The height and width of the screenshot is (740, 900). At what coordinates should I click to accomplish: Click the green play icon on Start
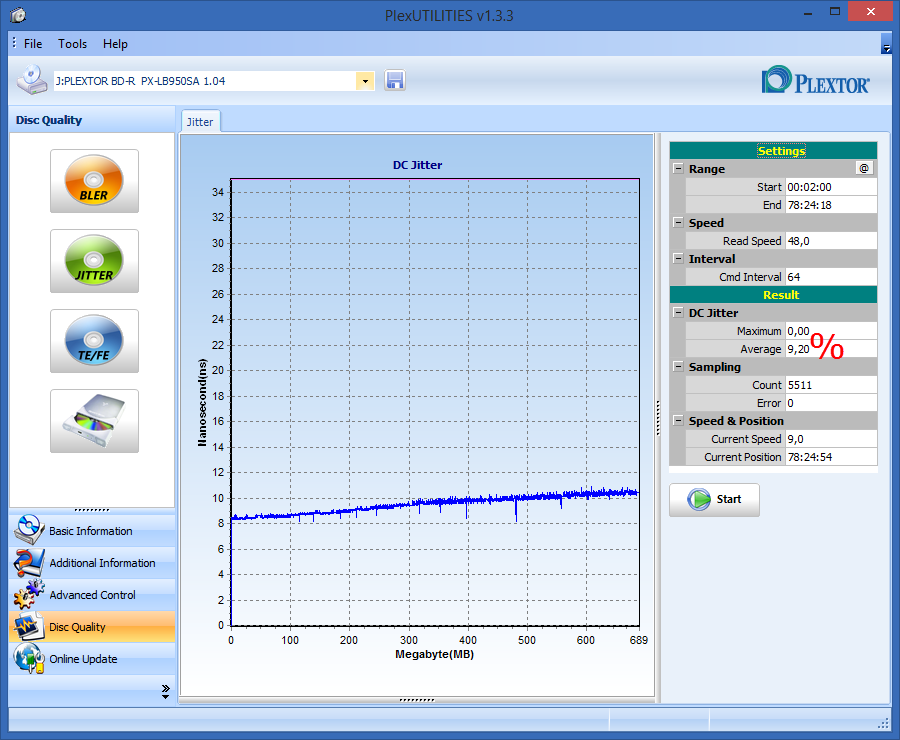[699, 499]
